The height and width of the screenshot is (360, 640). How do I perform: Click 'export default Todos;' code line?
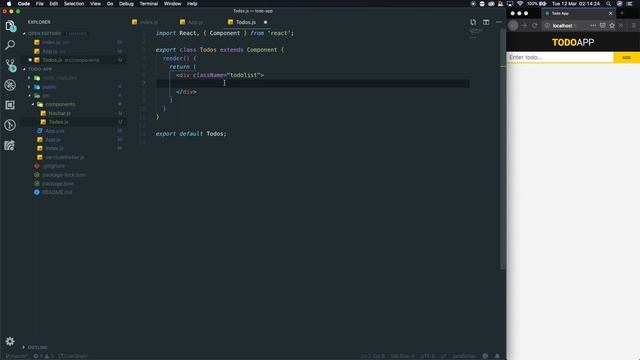[191, 133]
